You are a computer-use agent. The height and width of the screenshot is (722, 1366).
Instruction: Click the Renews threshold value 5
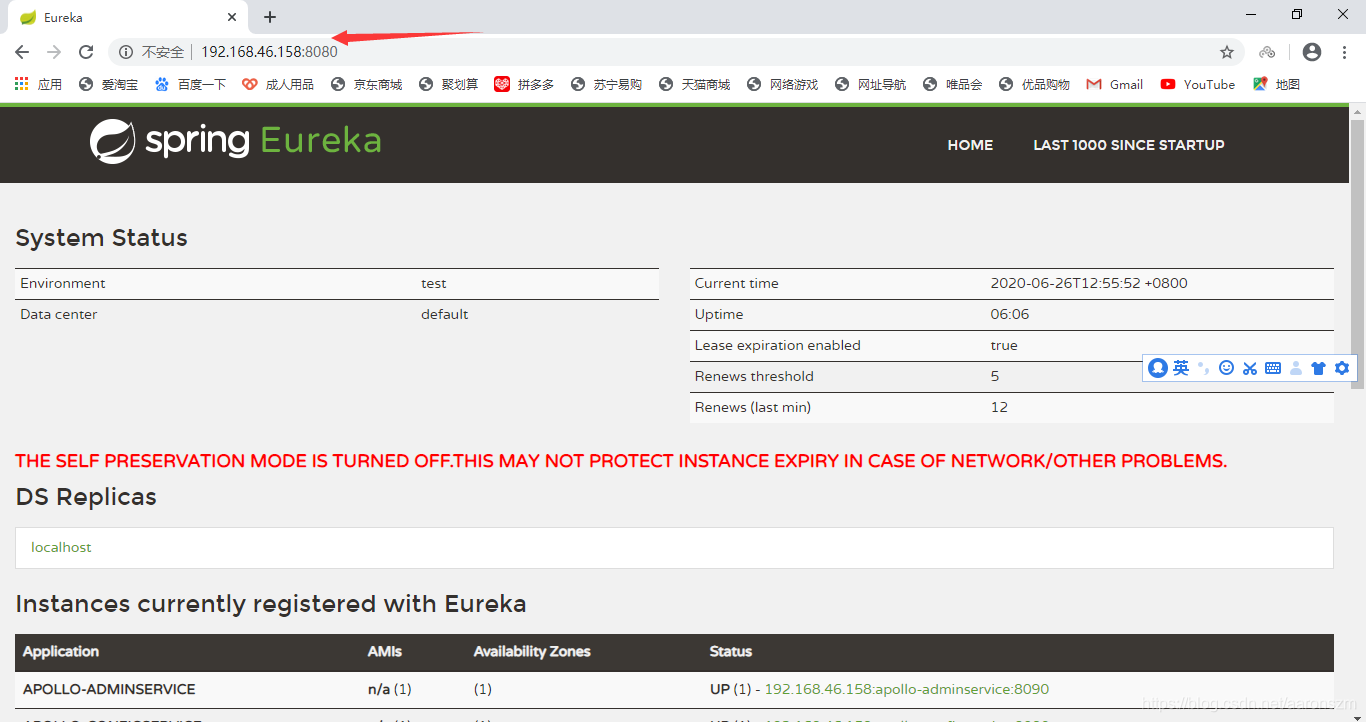click(995, 376)
